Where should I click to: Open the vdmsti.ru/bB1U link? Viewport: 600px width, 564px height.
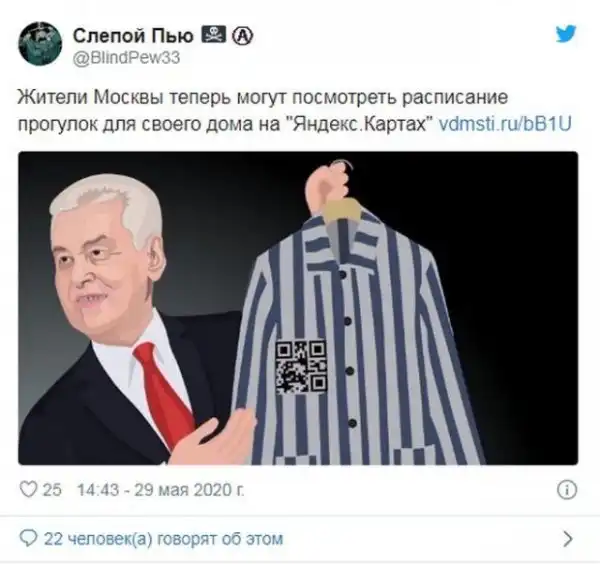point(505,124)
